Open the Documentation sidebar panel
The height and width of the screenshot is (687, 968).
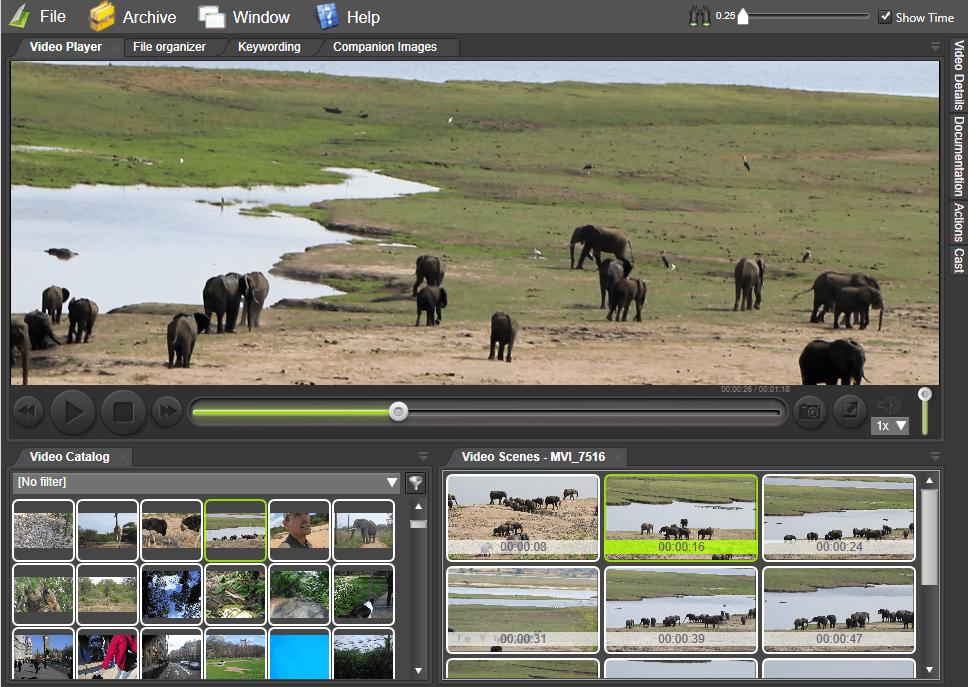coord(957,155)
